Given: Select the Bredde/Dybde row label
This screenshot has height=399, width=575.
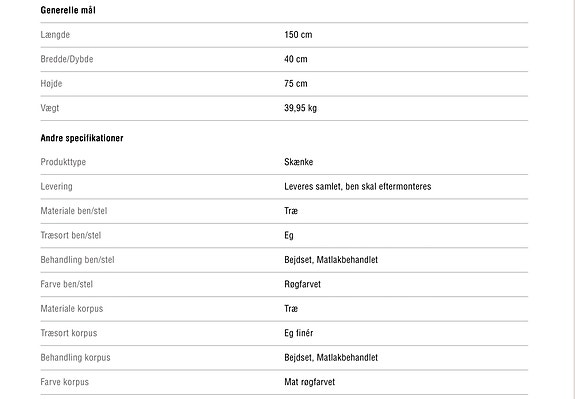Looking at the screenshot, I should 67,59.
